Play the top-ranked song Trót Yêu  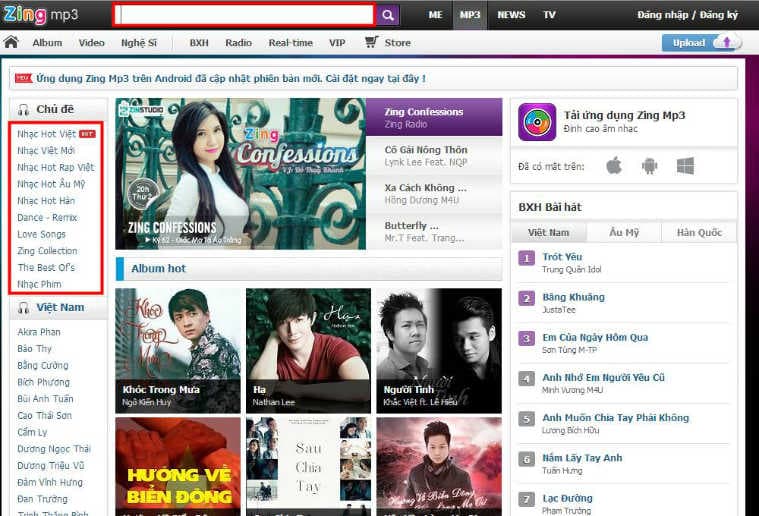[562, 257]
